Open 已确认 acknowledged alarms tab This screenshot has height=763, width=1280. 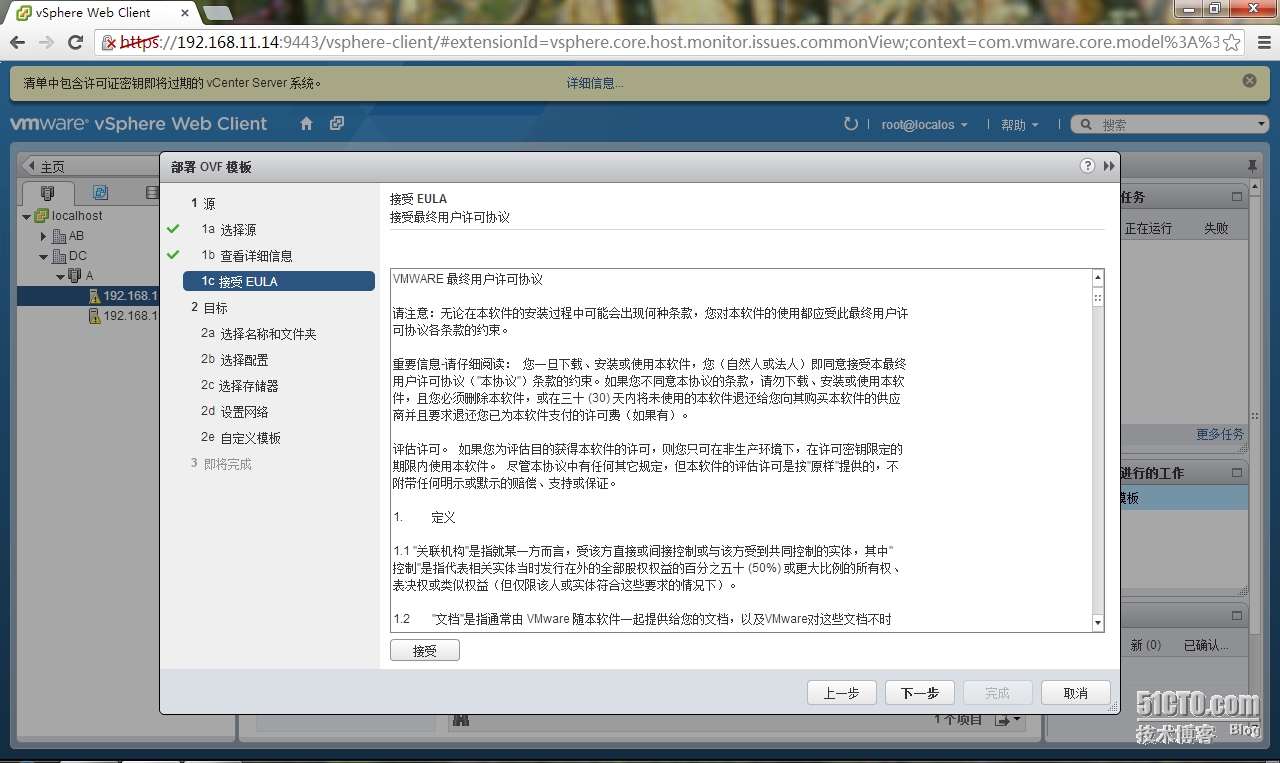coord(1206,645)
